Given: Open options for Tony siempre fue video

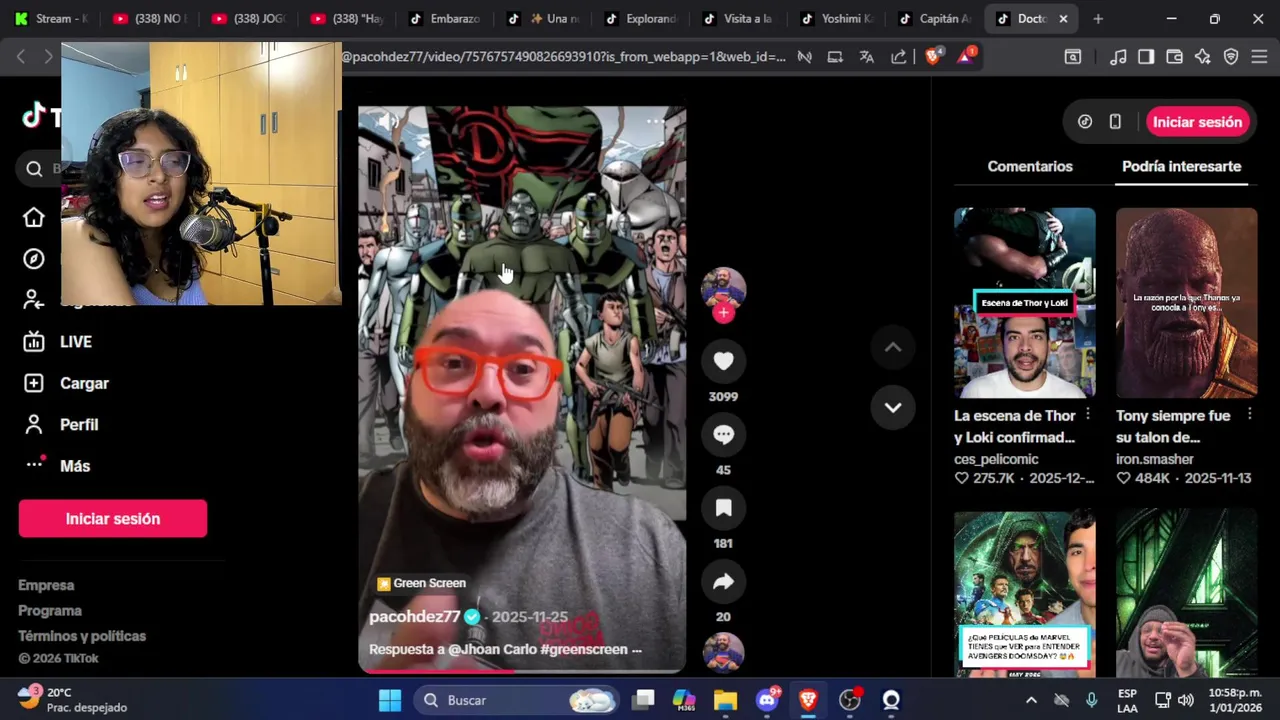Looking at the screenshot, I should click(x=1249, y=415).
